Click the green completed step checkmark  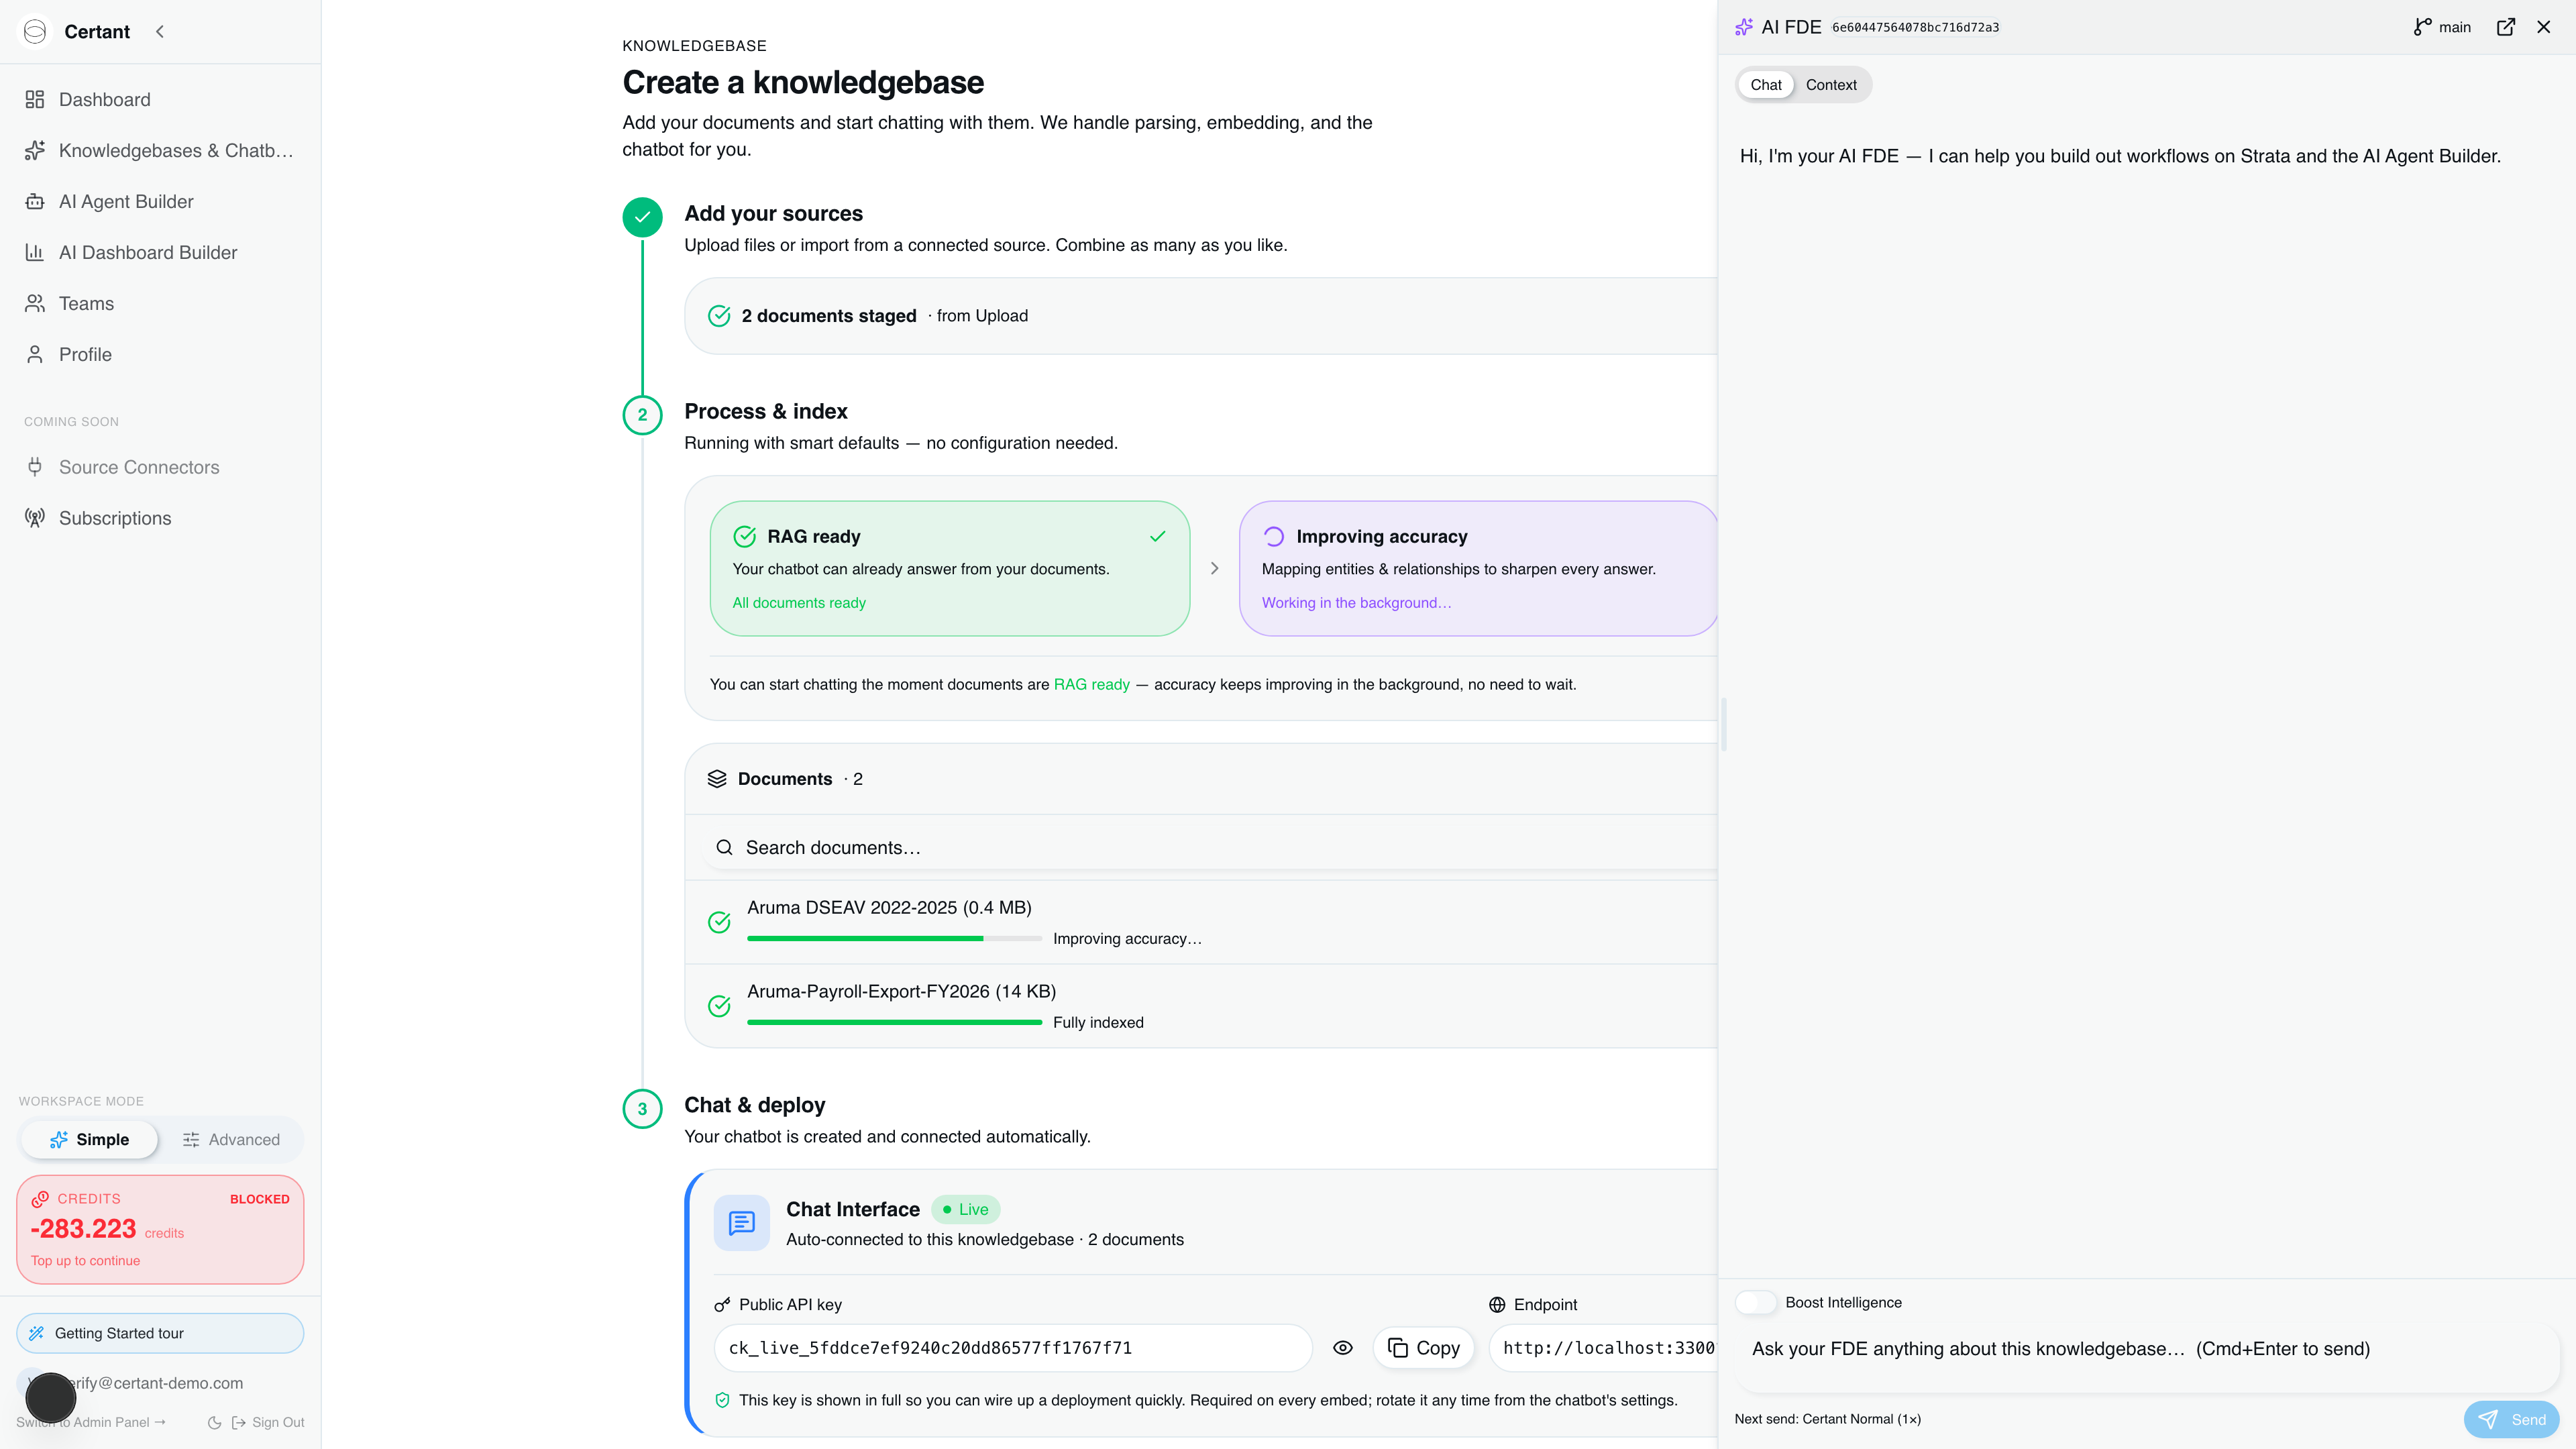coord(642,216)
